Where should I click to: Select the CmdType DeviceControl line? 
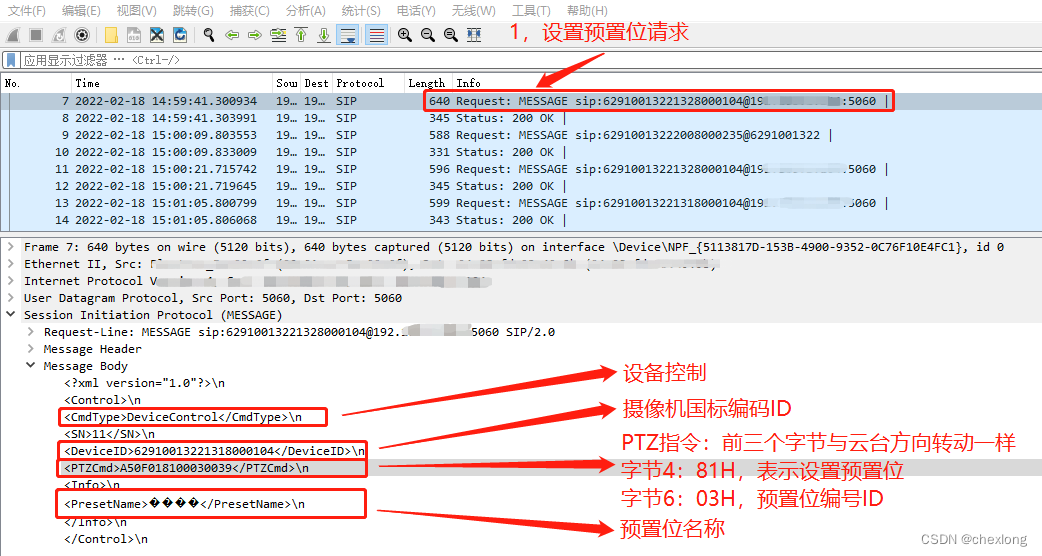coord(183,417)
